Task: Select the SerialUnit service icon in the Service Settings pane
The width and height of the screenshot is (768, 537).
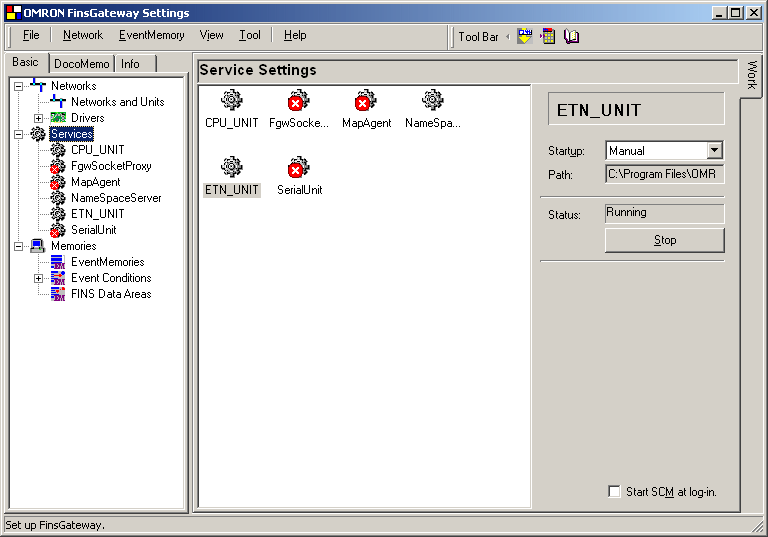Action: [298, 167]
